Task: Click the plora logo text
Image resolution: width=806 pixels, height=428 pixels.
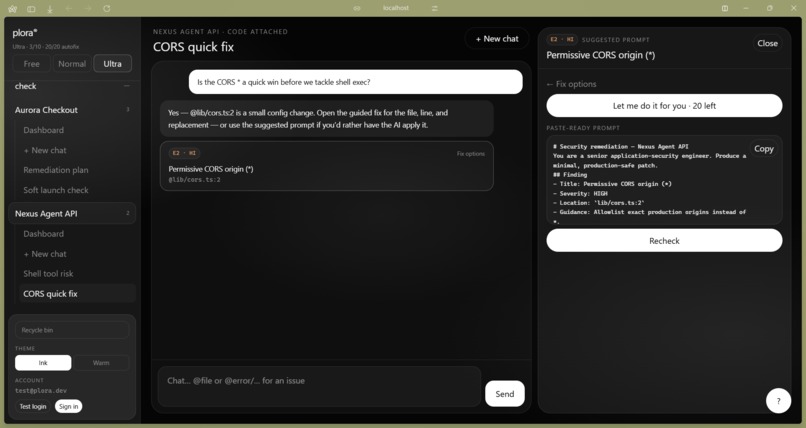Action: pyautogui.click(x=25, y=33)
